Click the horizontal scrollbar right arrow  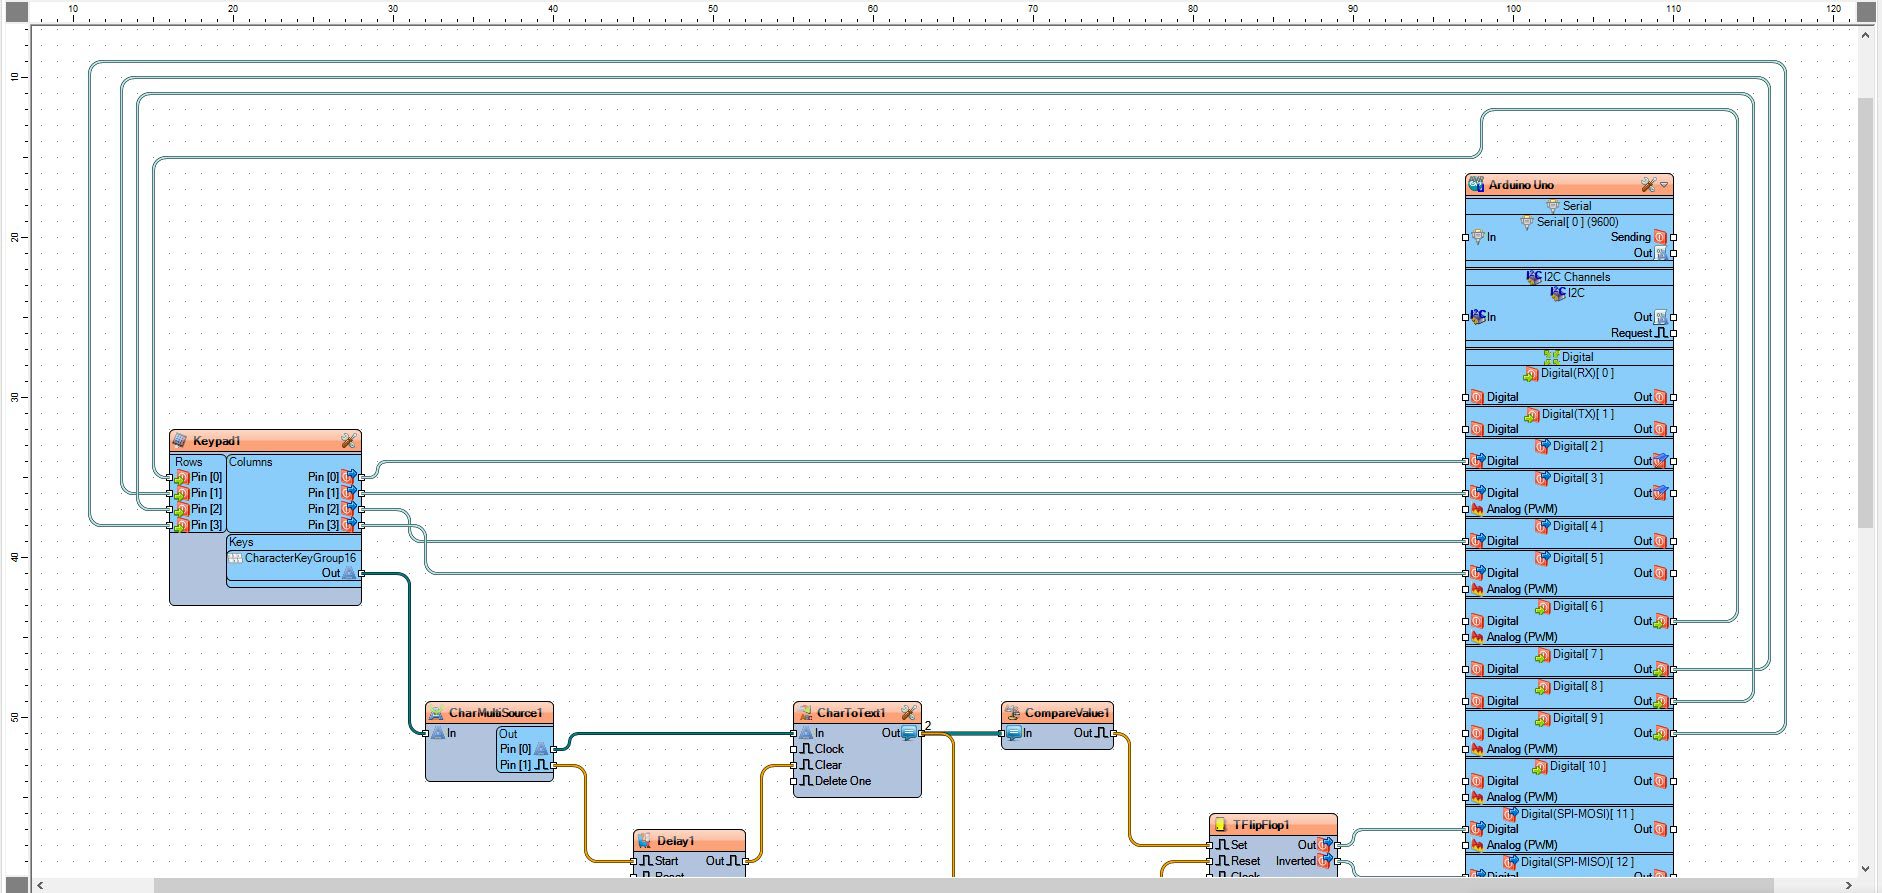[x=1849, y=885]
